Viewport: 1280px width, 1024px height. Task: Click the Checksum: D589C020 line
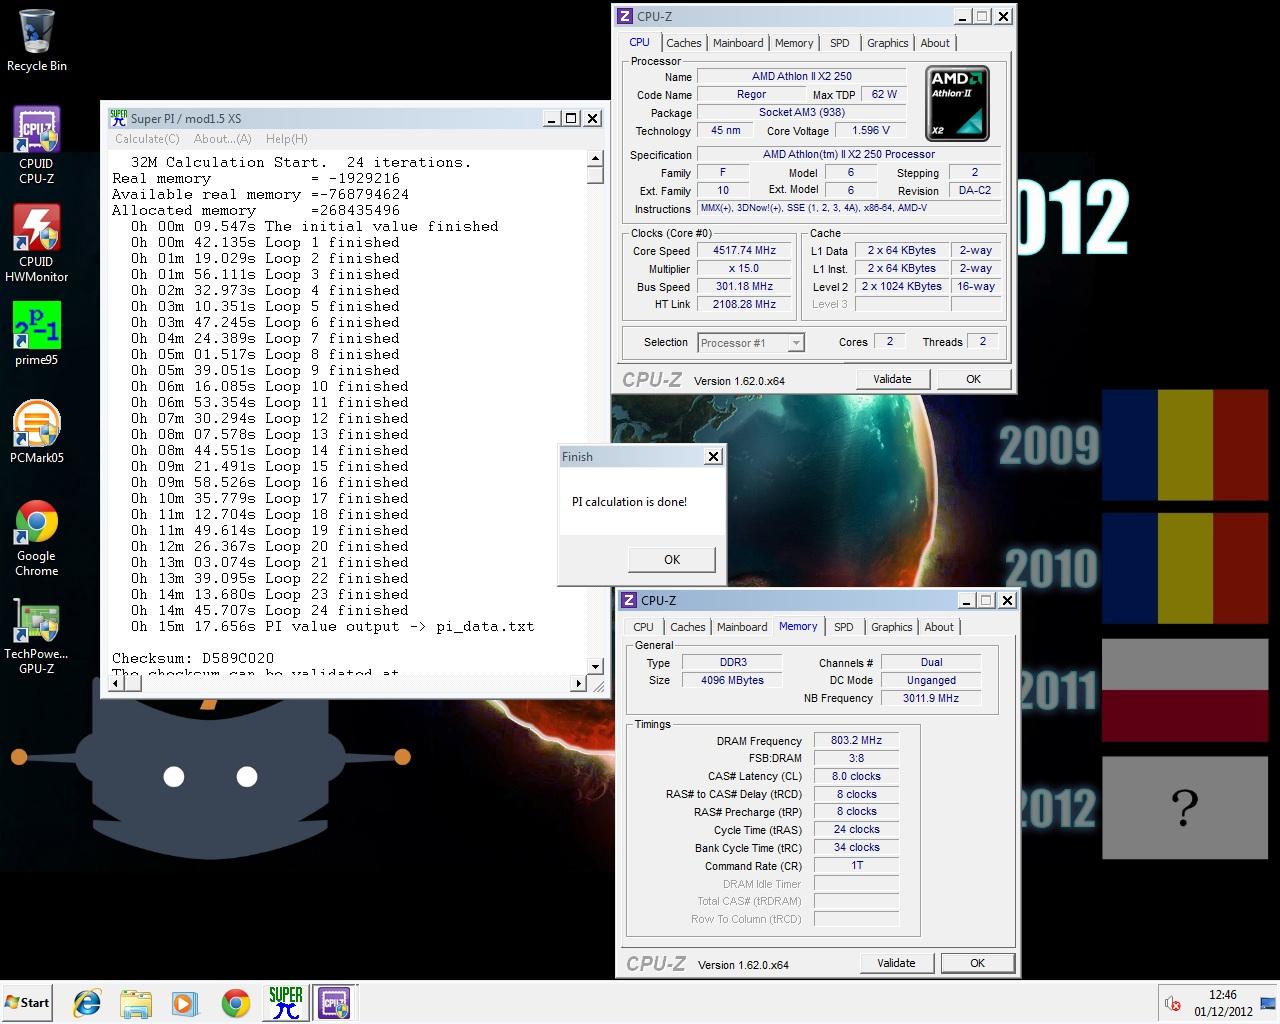click(x=193, y=658)
